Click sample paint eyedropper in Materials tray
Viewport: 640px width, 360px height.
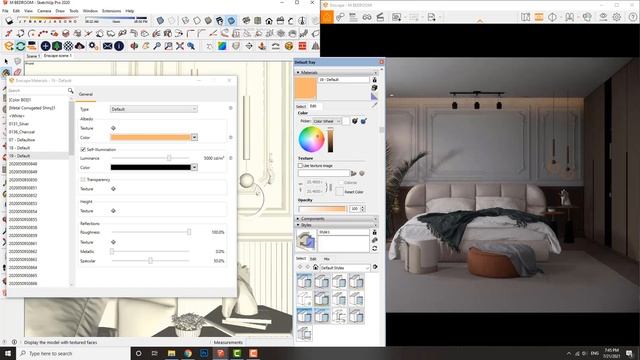coord(374,105)
